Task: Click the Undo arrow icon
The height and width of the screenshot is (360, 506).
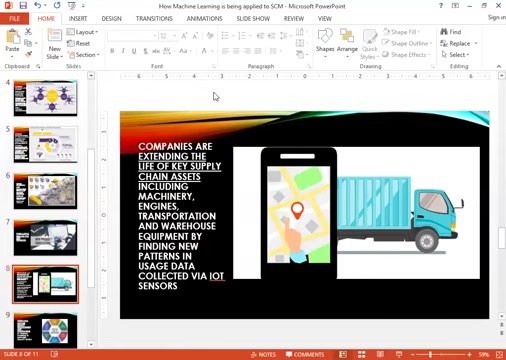Action: pos(37,5)
